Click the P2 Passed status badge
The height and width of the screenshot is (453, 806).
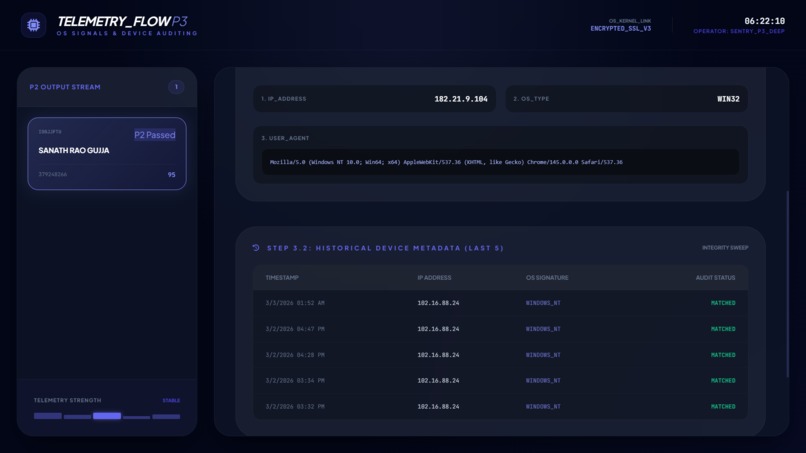click(x=155, y=135)
